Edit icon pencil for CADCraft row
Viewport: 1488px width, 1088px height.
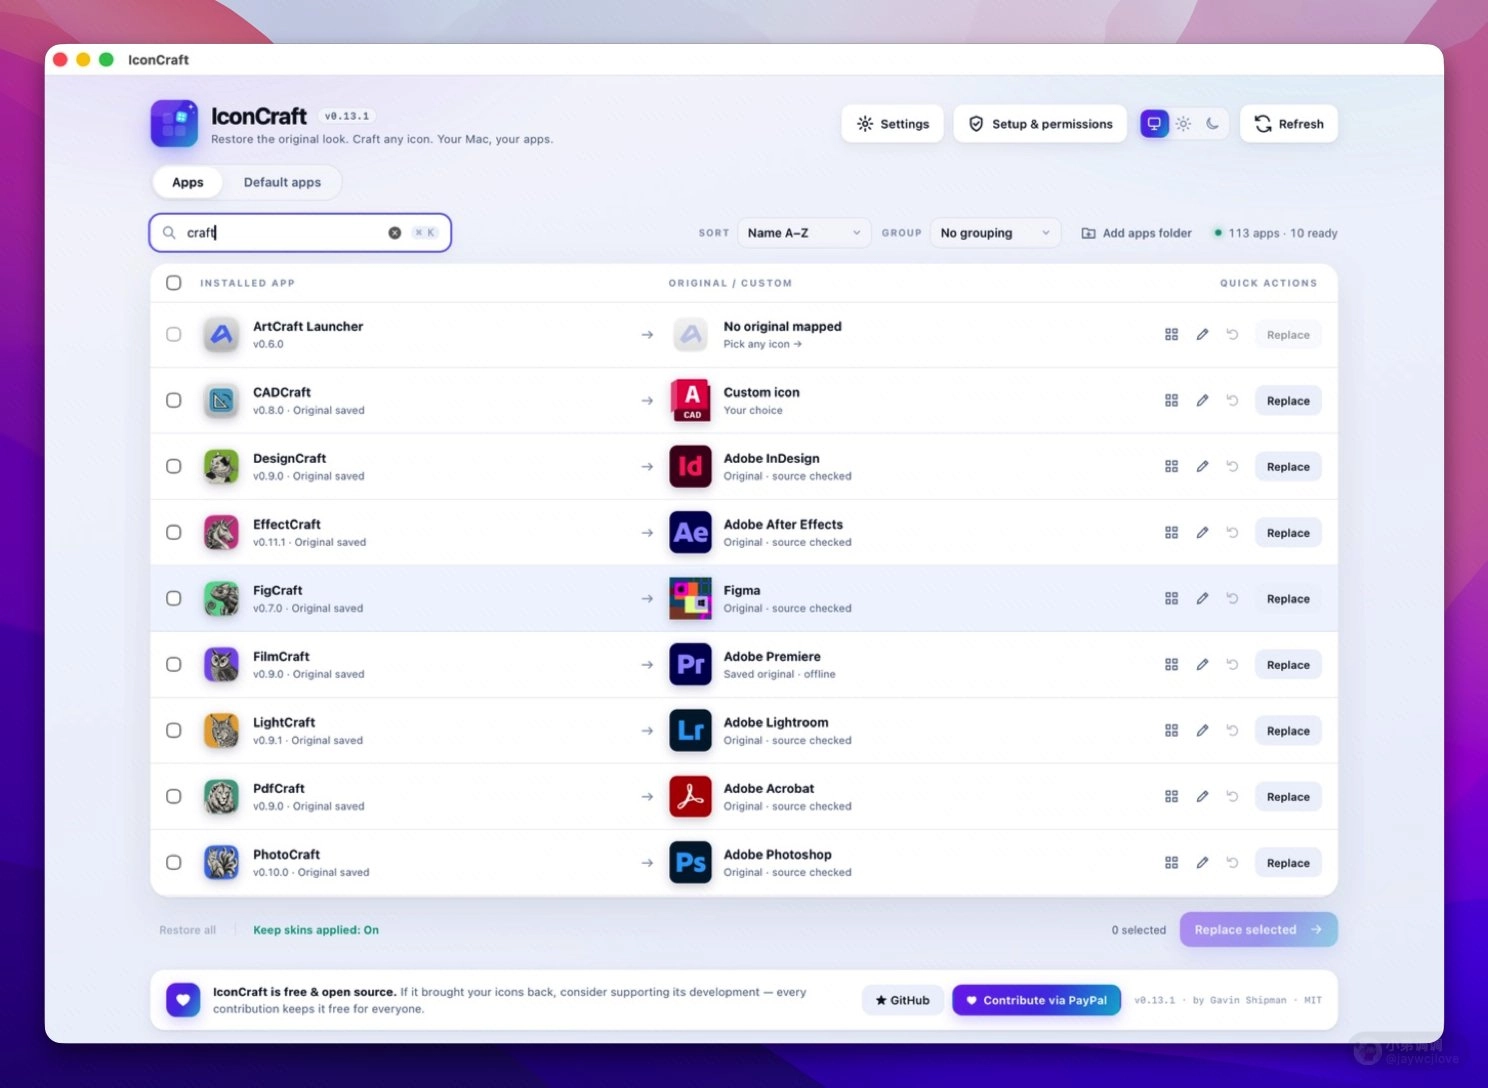(1202, 401)
